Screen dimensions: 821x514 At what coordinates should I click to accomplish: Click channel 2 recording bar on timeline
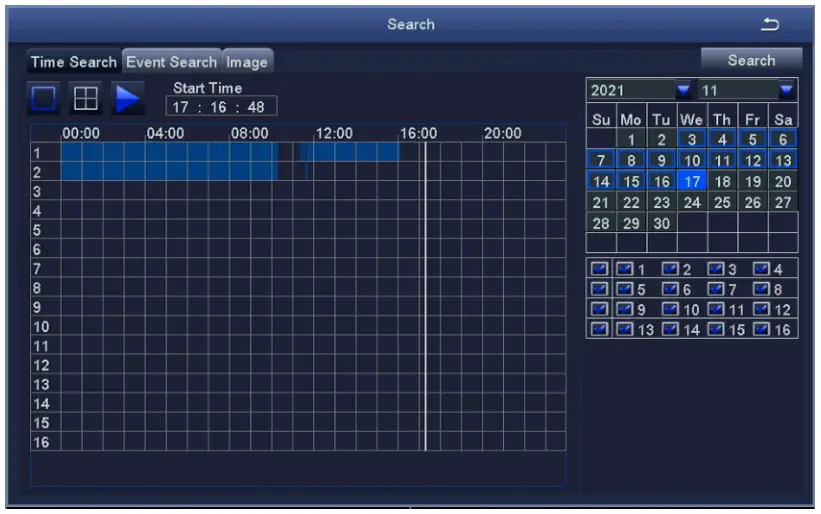click(170, 172)
